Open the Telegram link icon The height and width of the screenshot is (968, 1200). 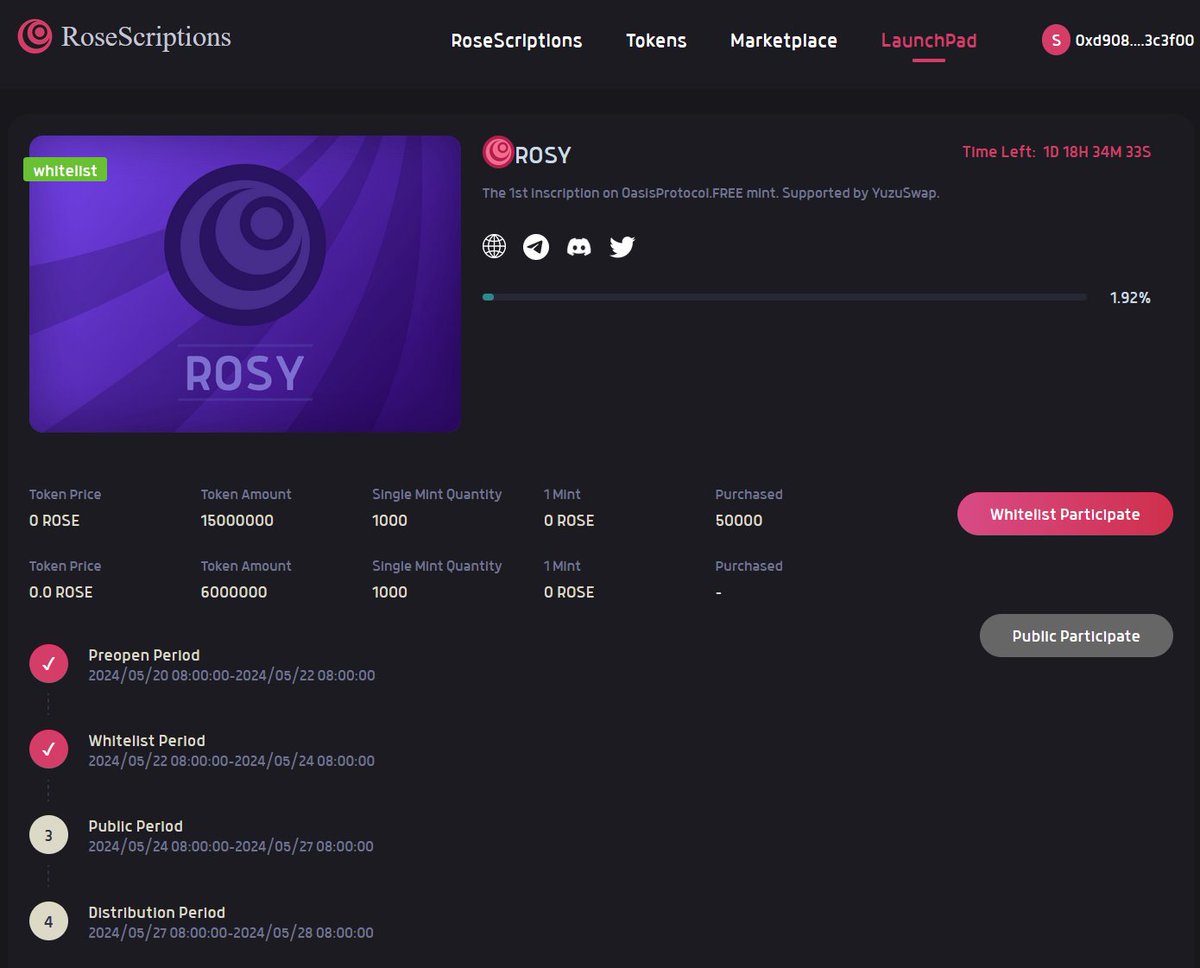[x=536, y=246]
